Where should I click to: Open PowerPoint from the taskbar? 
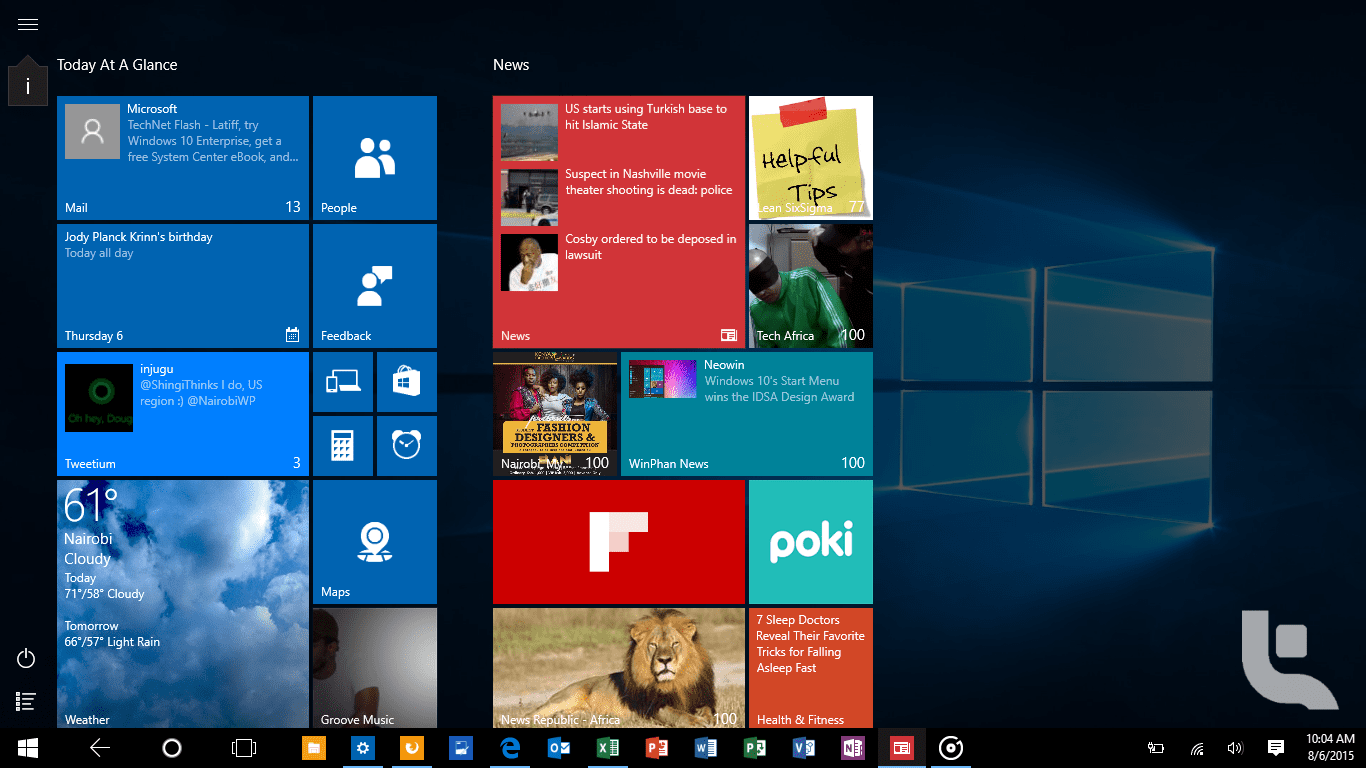click(x=657, y=748)
